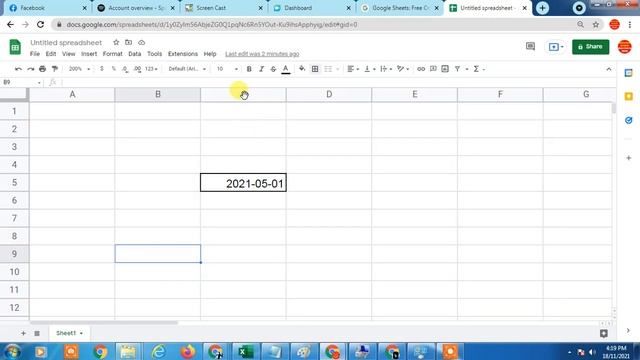Open the File menu
640x360 pixels.
point(35,54)
